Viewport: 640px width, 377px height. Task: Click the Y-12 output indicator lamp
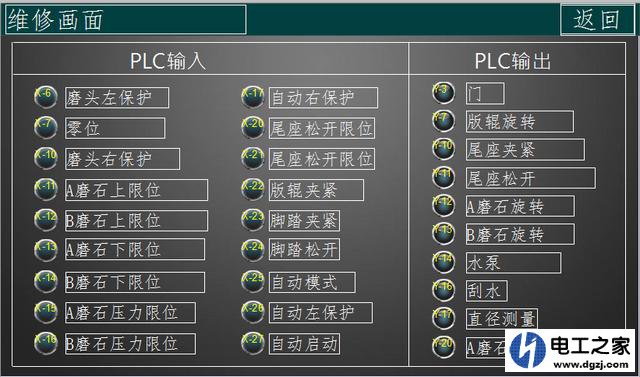[x=443, y=205]
